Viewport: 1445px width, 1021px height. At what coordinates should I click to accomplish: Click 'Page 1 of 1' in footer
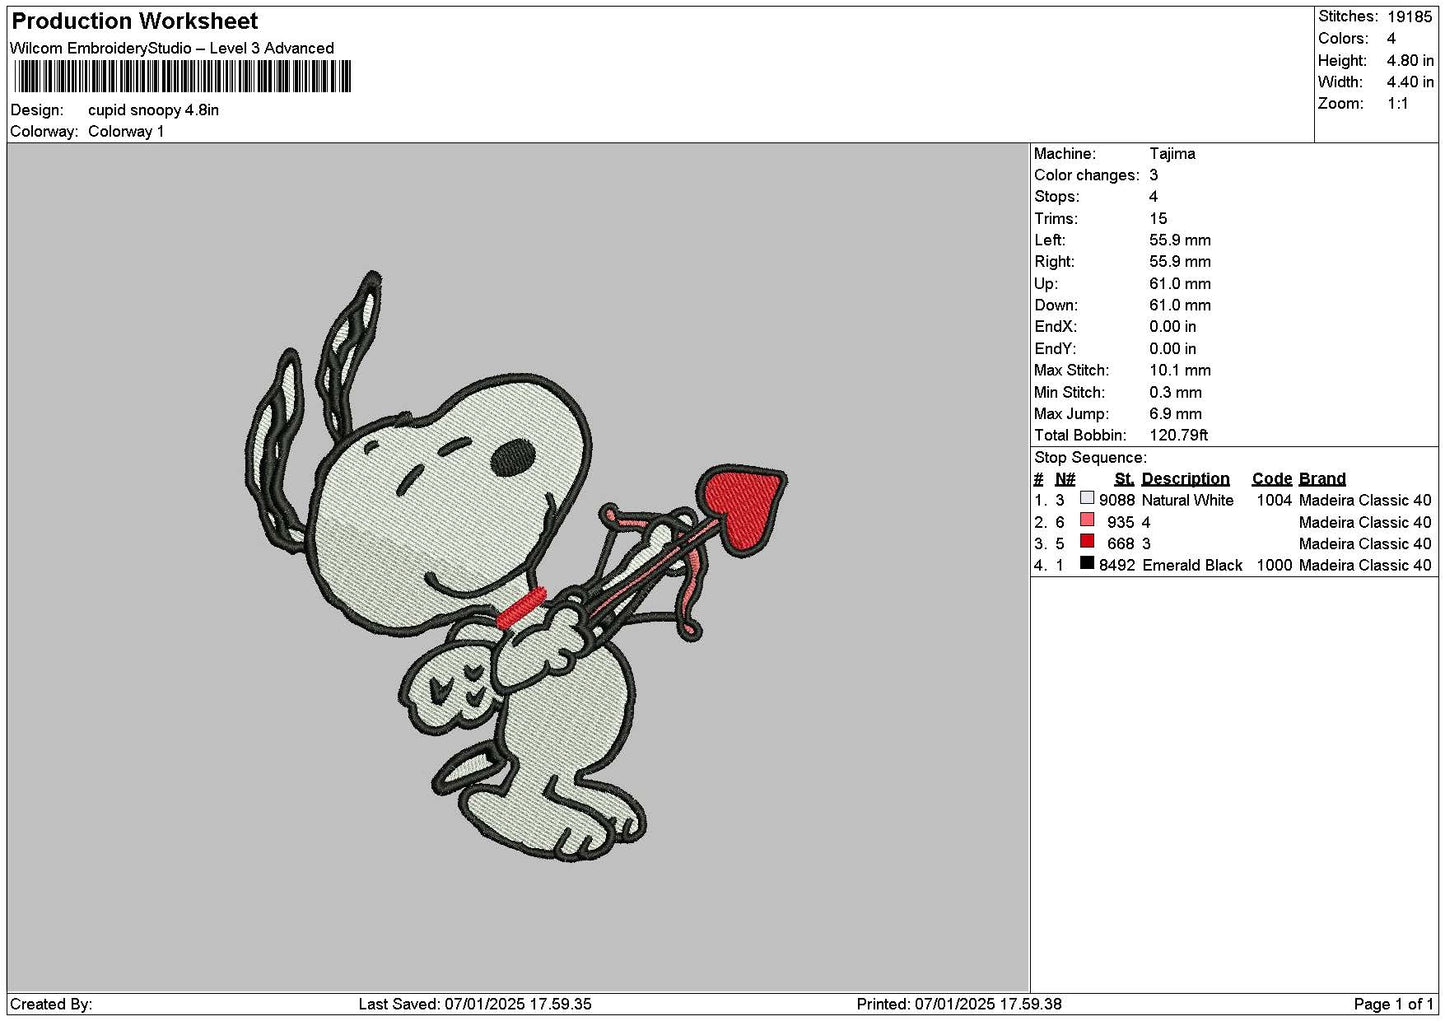click(x=1393, y=1004)
